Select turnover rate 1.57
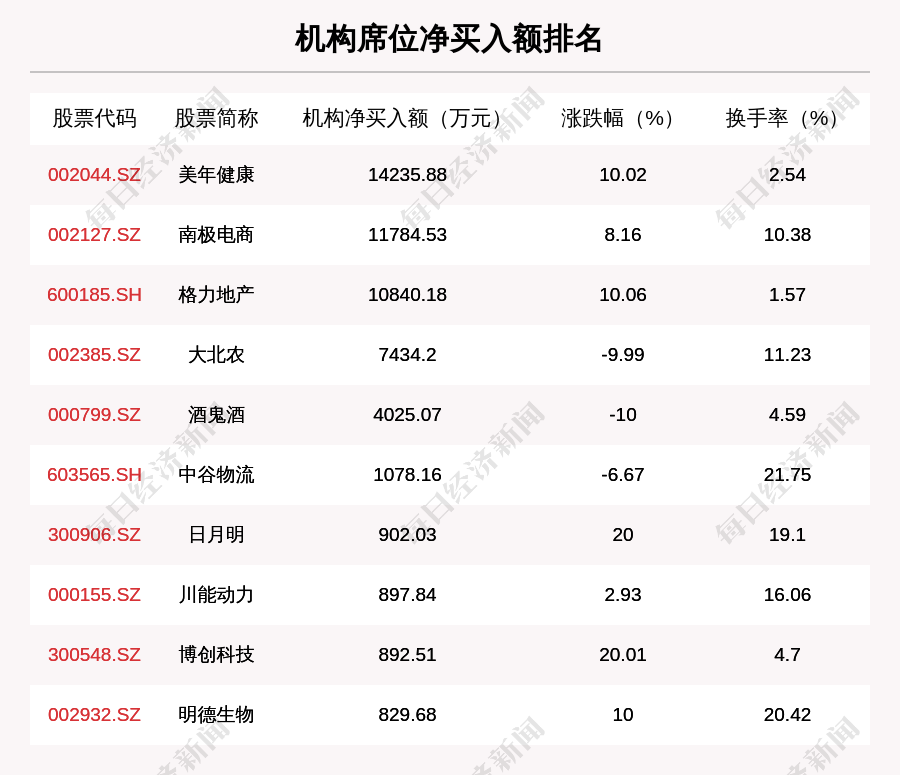Viewport: 900px width, 775px height. [787, 294]
